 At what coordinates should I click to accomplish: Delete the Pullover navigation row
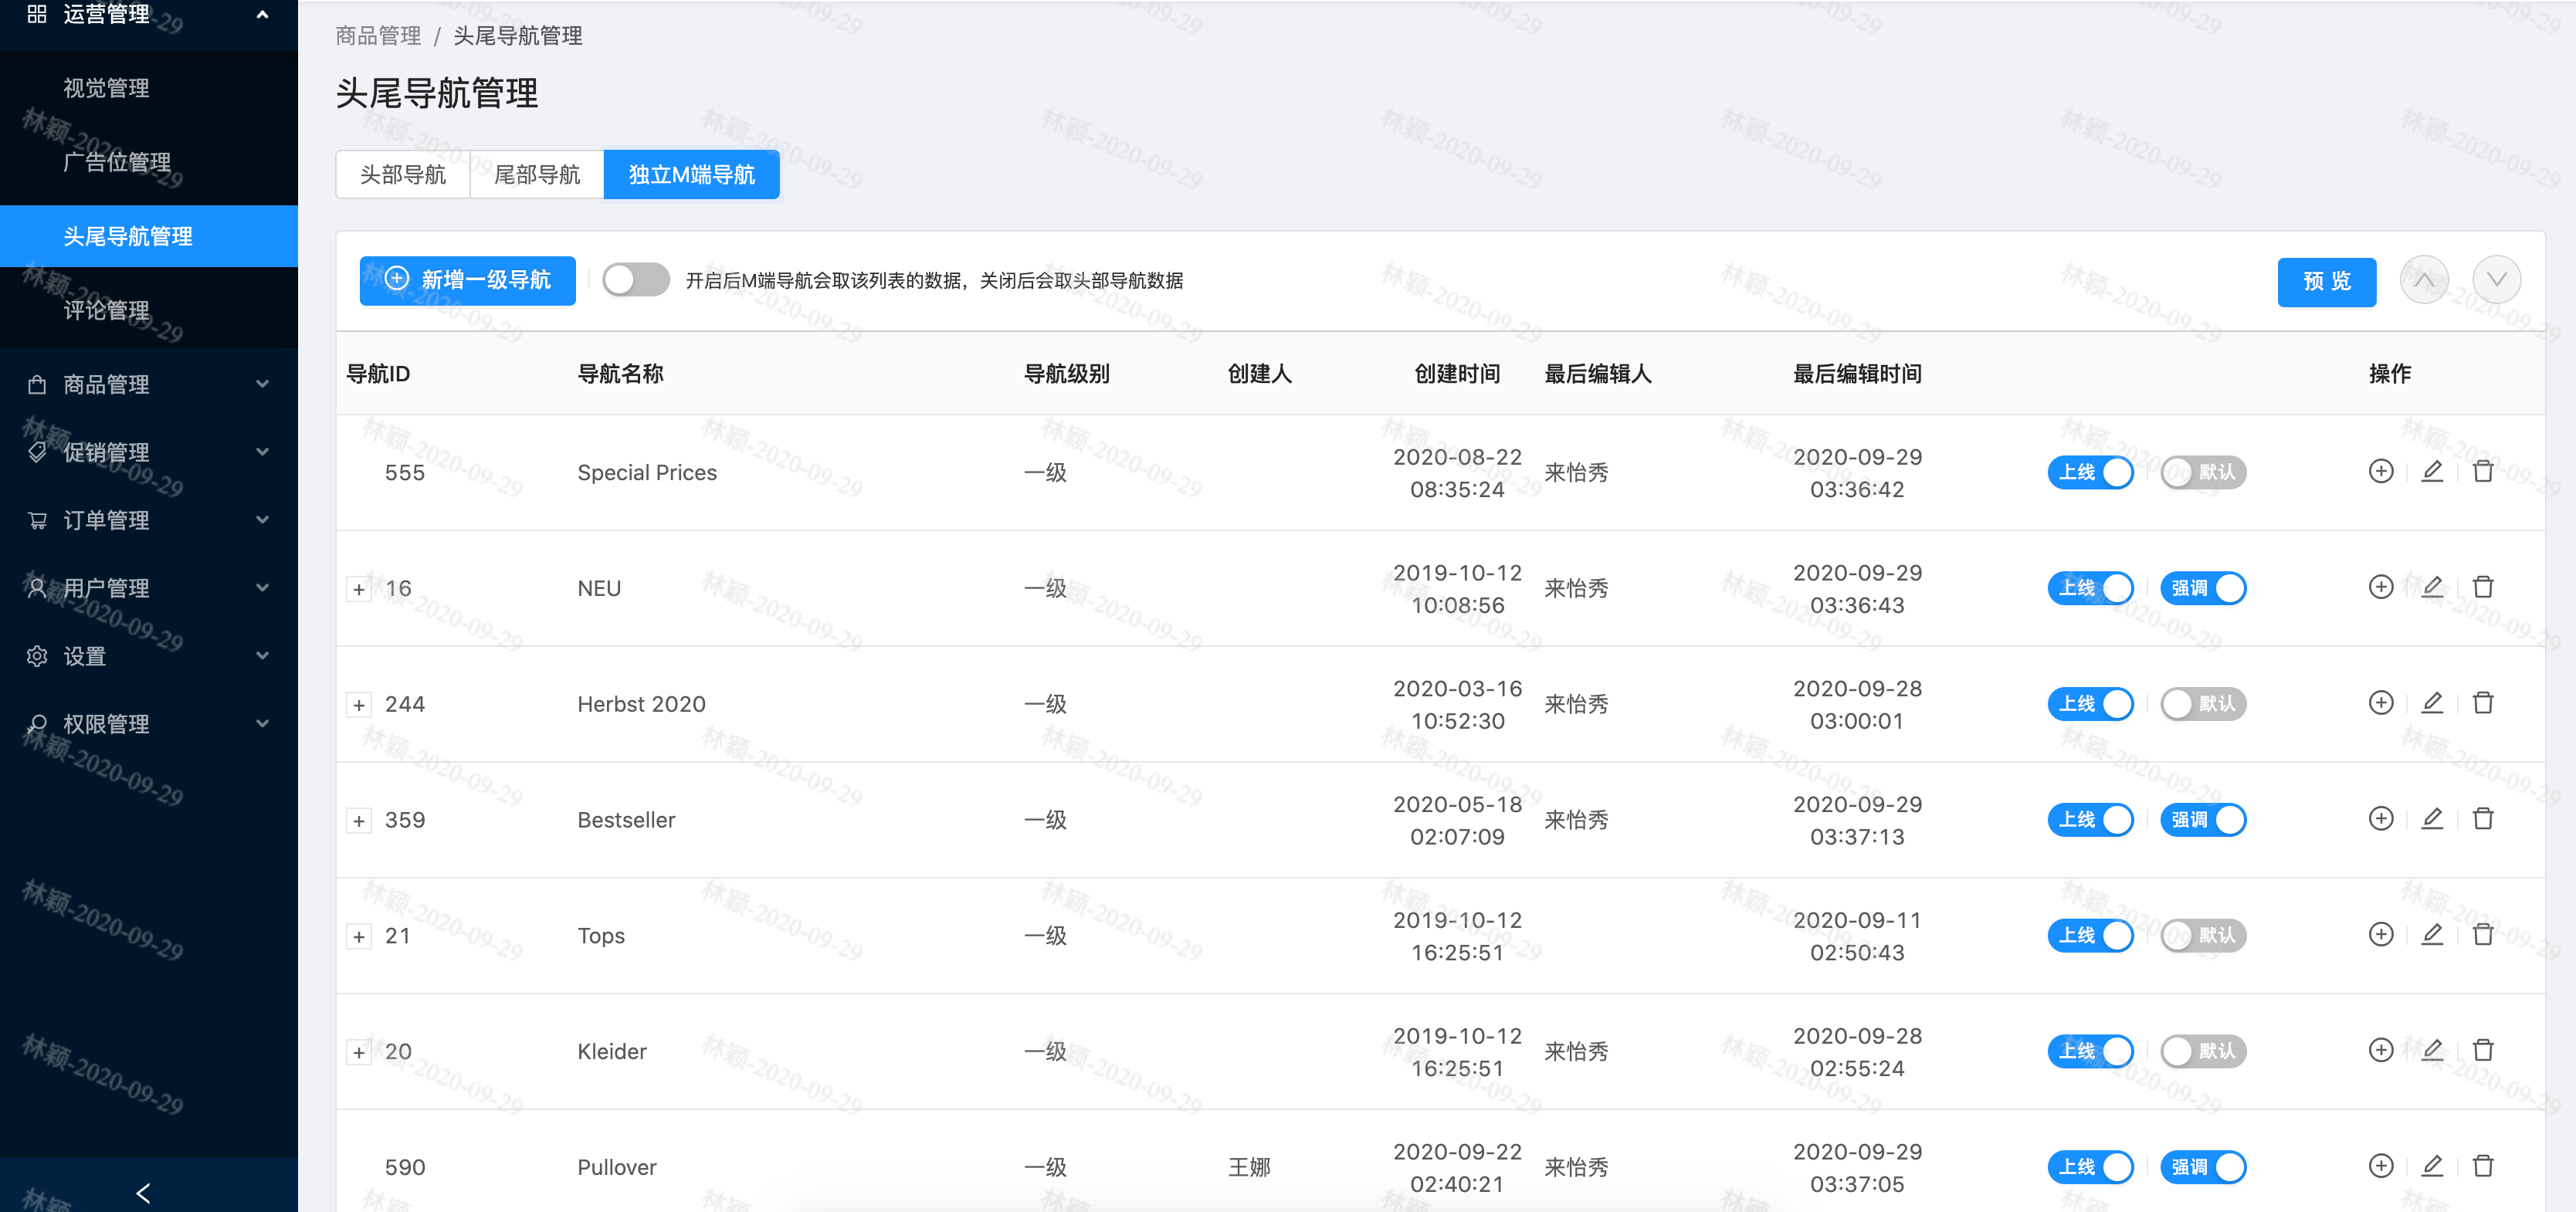coord(2482,1166)
